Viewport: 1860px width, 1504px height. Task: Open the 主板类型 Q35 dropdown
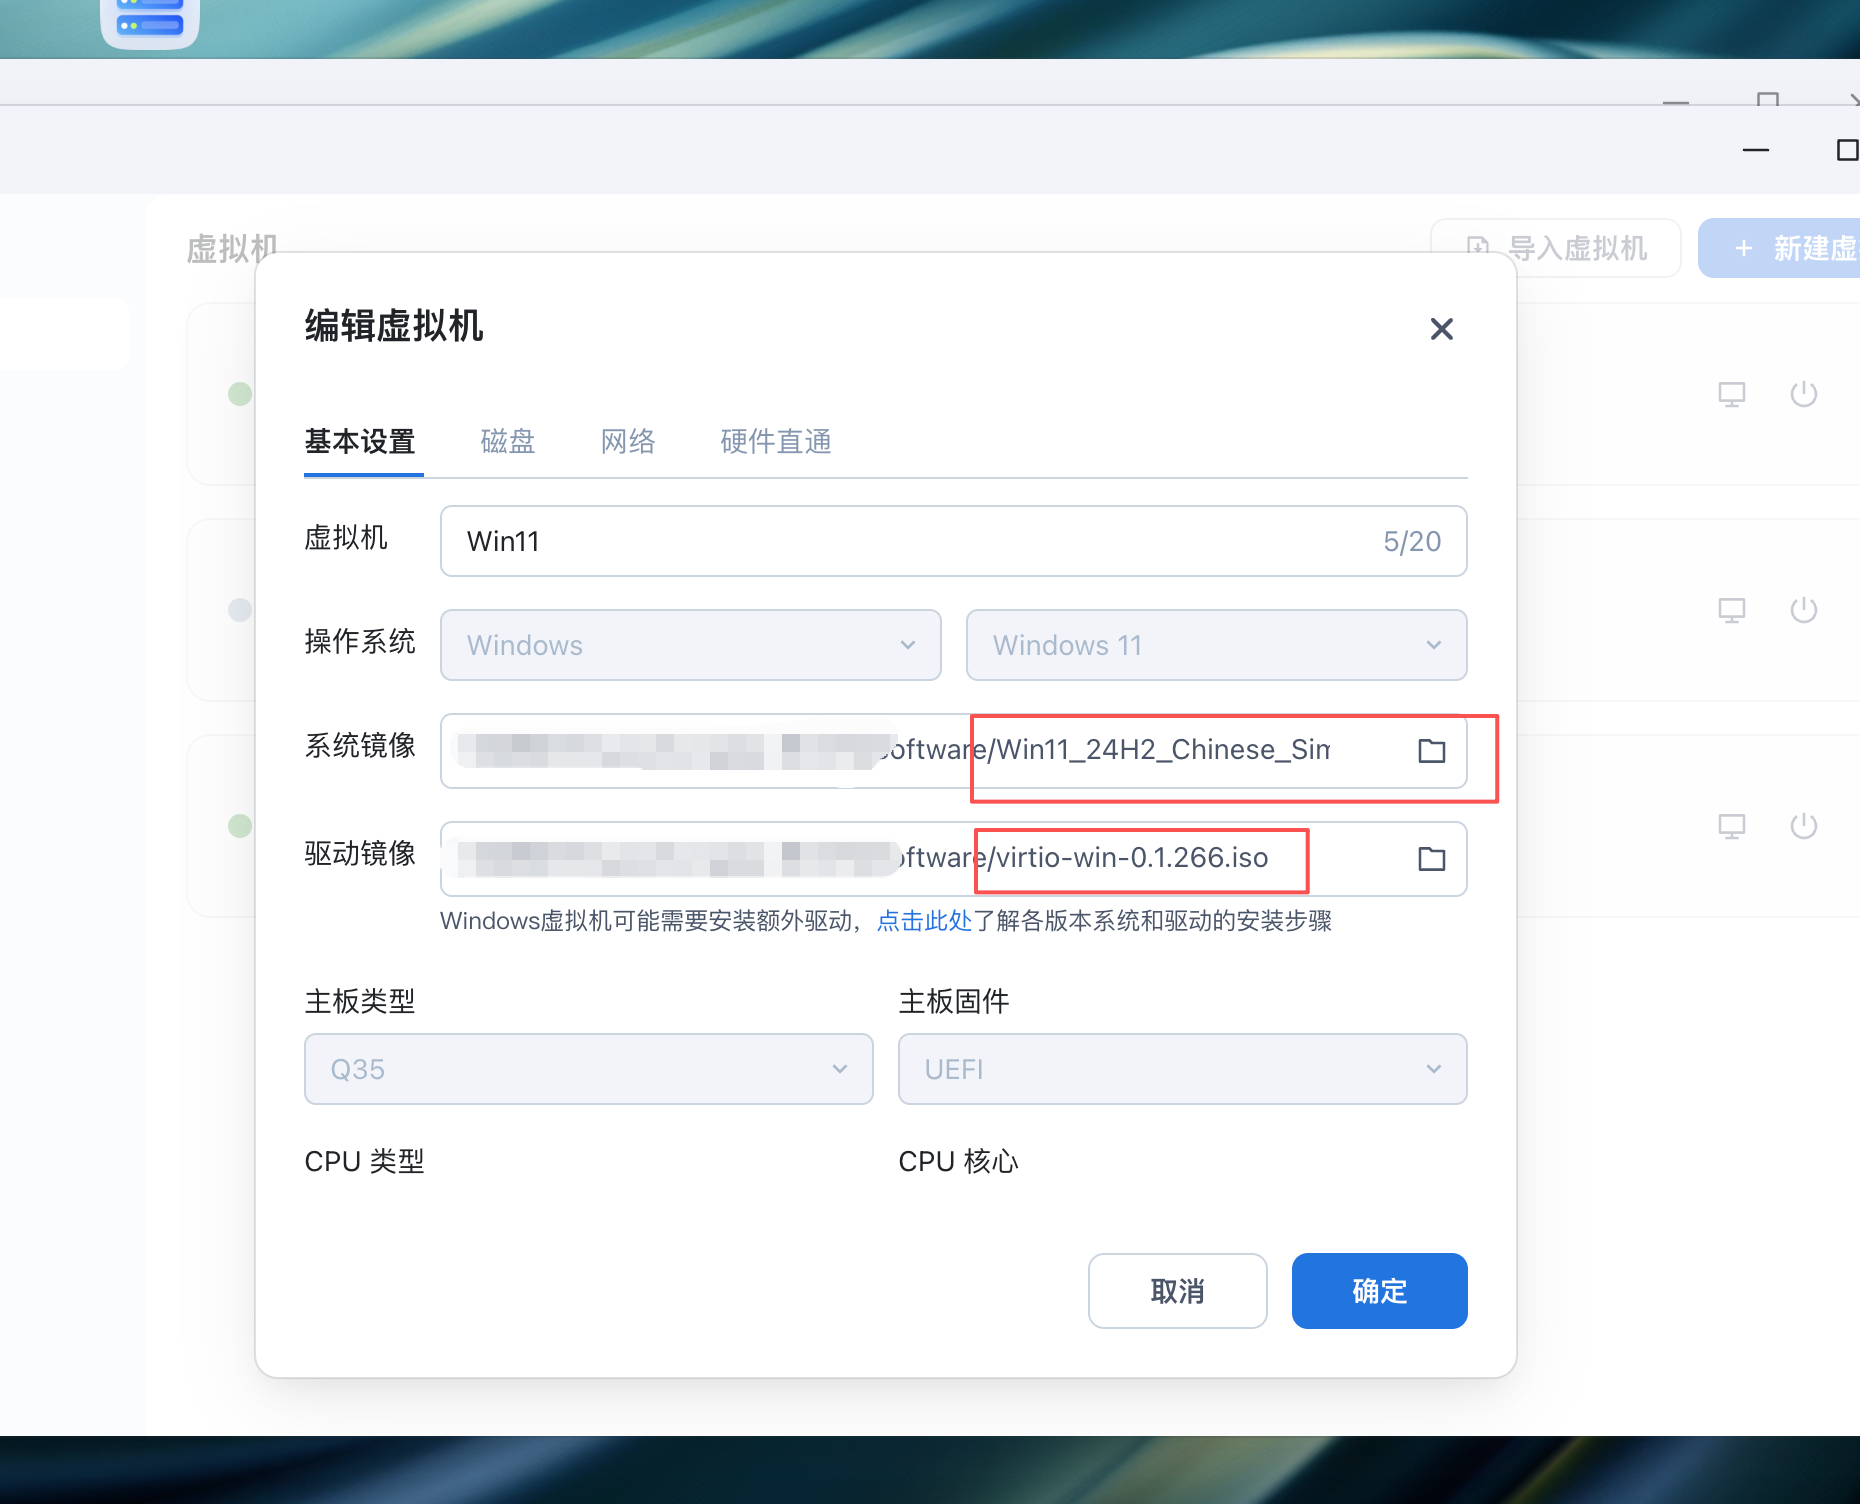pos(589,1069)
